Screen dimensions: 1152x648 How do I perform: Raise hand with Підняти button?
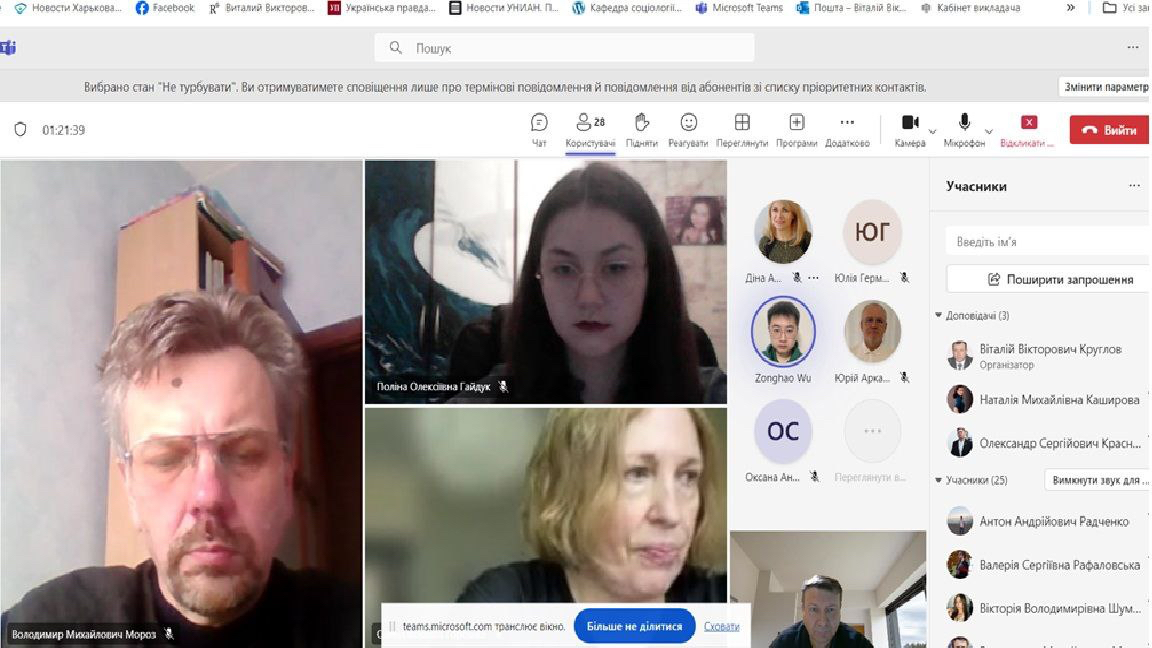(641, 129)
